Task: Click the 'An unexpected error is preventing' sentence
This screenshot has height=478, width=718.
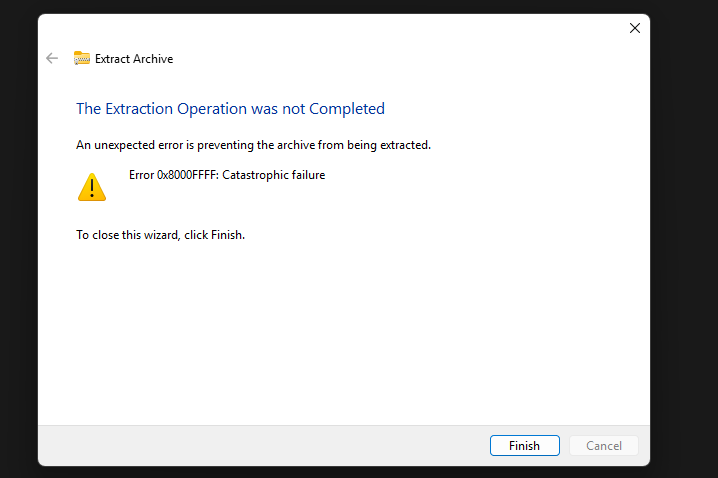Action: (253, 145)
